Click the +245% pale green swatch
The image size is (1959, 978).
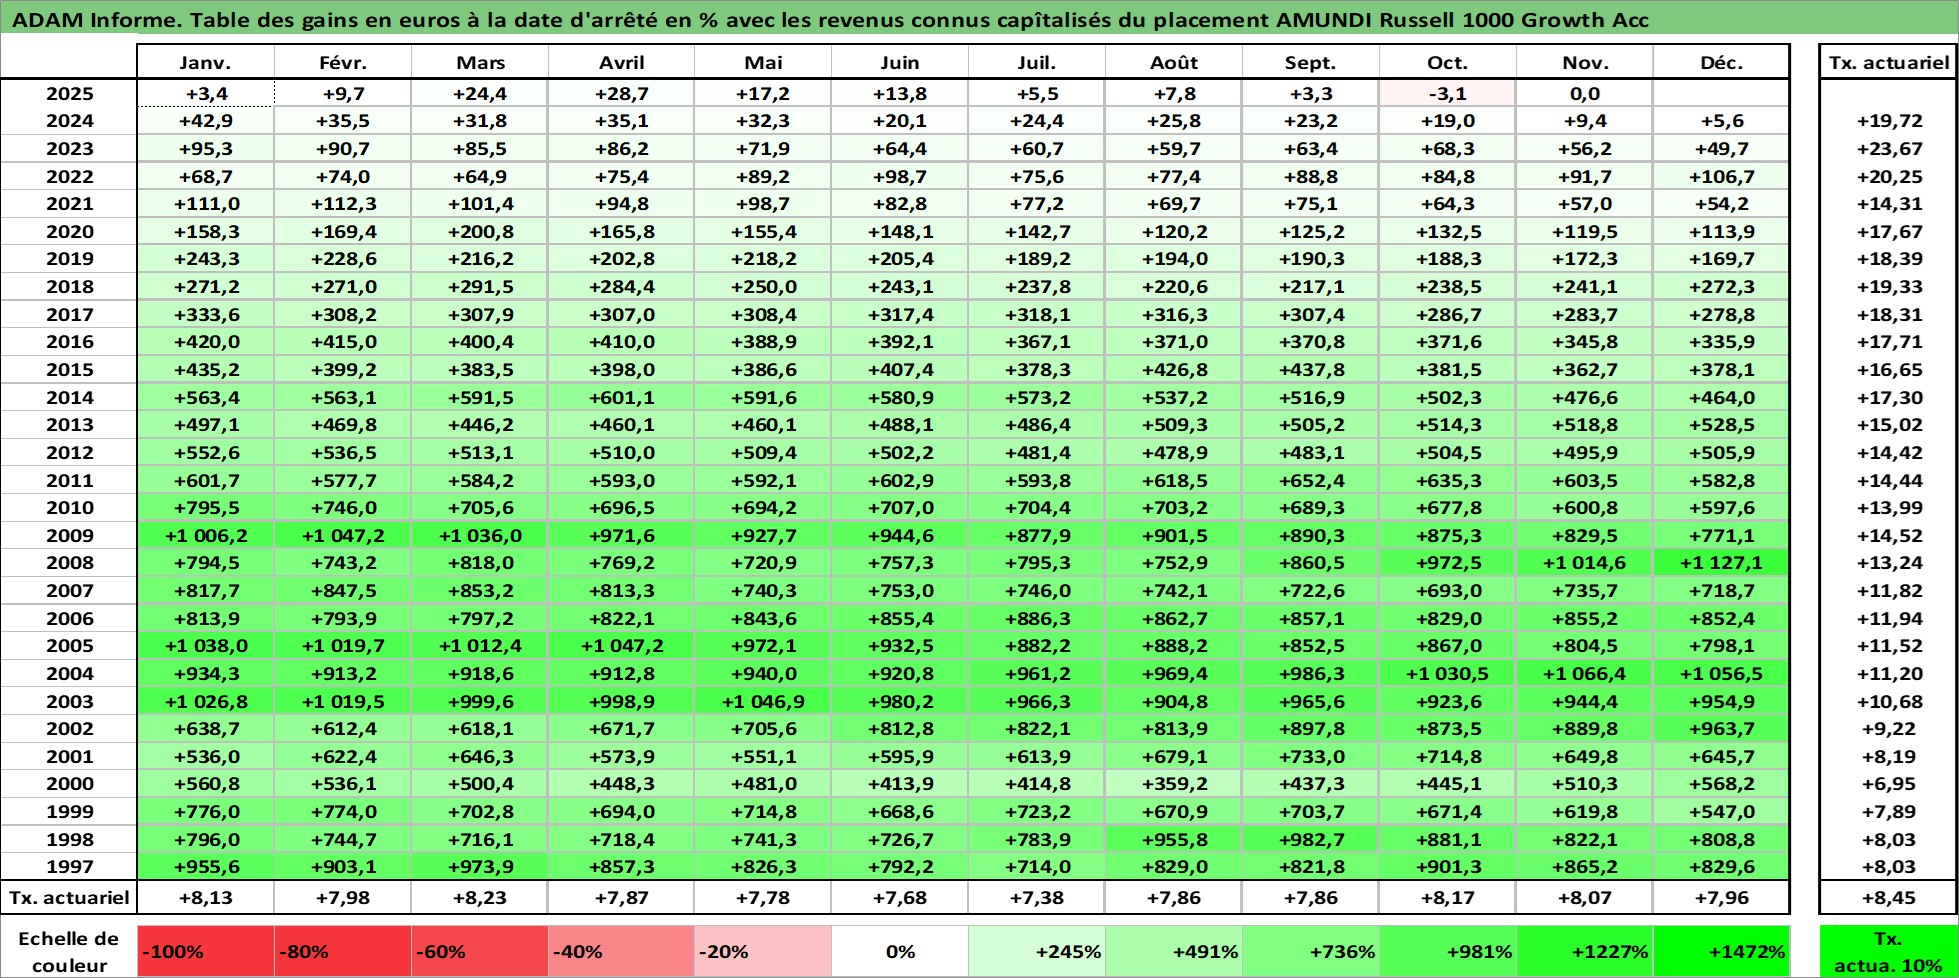coord(1036,951)
